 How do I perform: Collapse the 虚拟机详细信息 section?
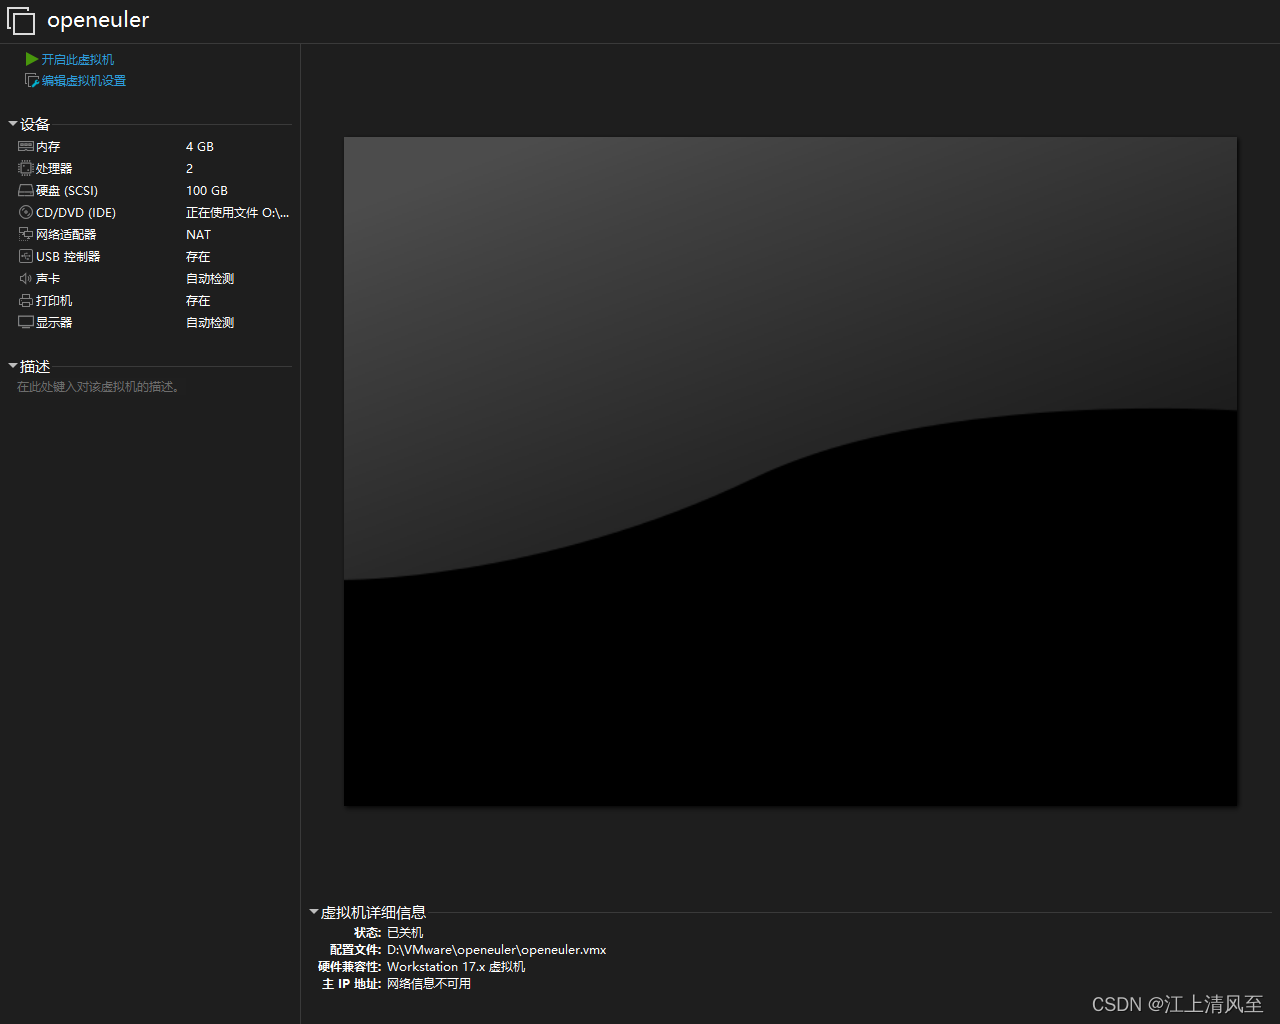tap(314, 912)
